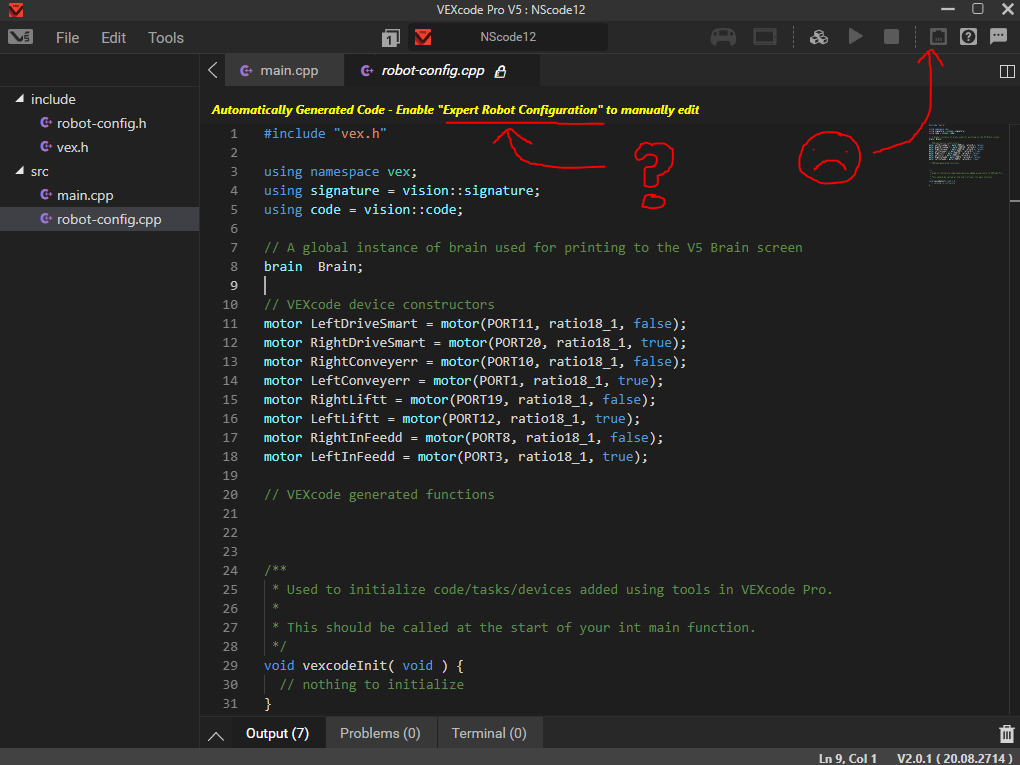Click the lock icon on robot-config.cpp tab
The image size is (1020, 765).
pos(500,72)
